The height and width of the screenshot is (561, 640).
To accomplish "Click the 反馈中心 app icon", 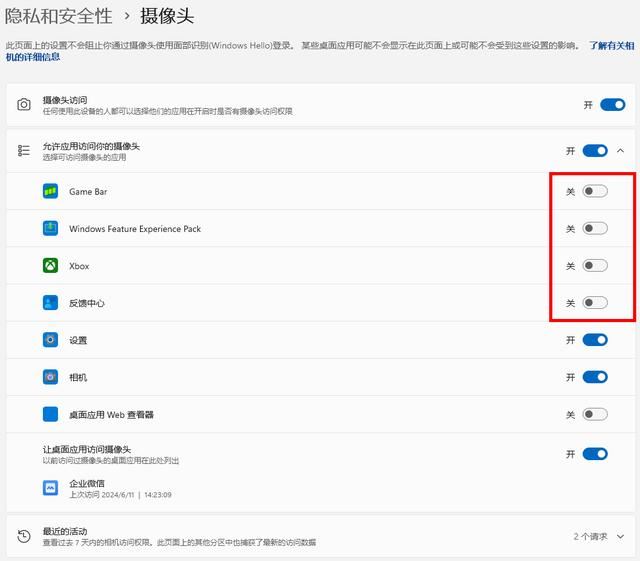I will [50, 303].
